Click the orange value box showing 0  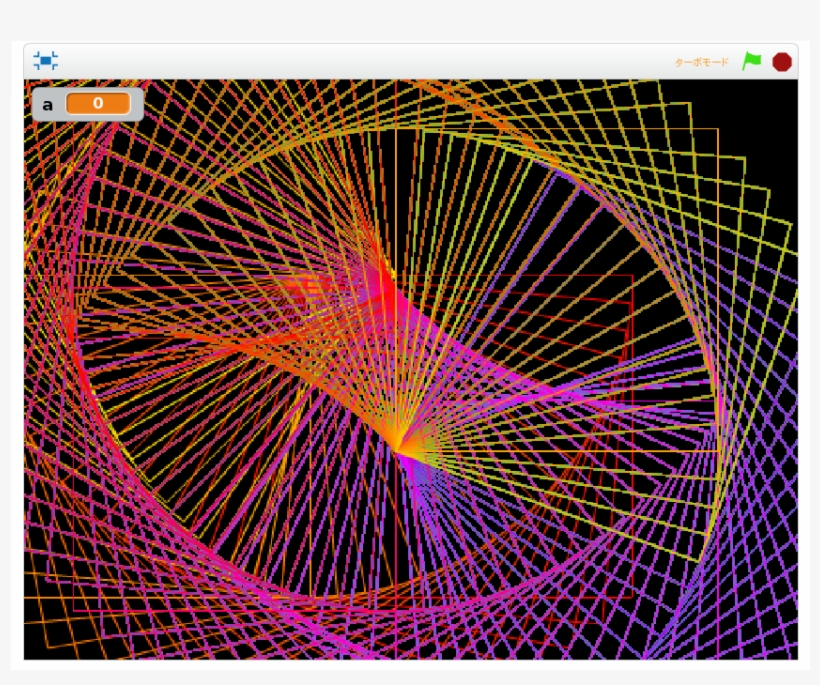click(x=98, y=104)
